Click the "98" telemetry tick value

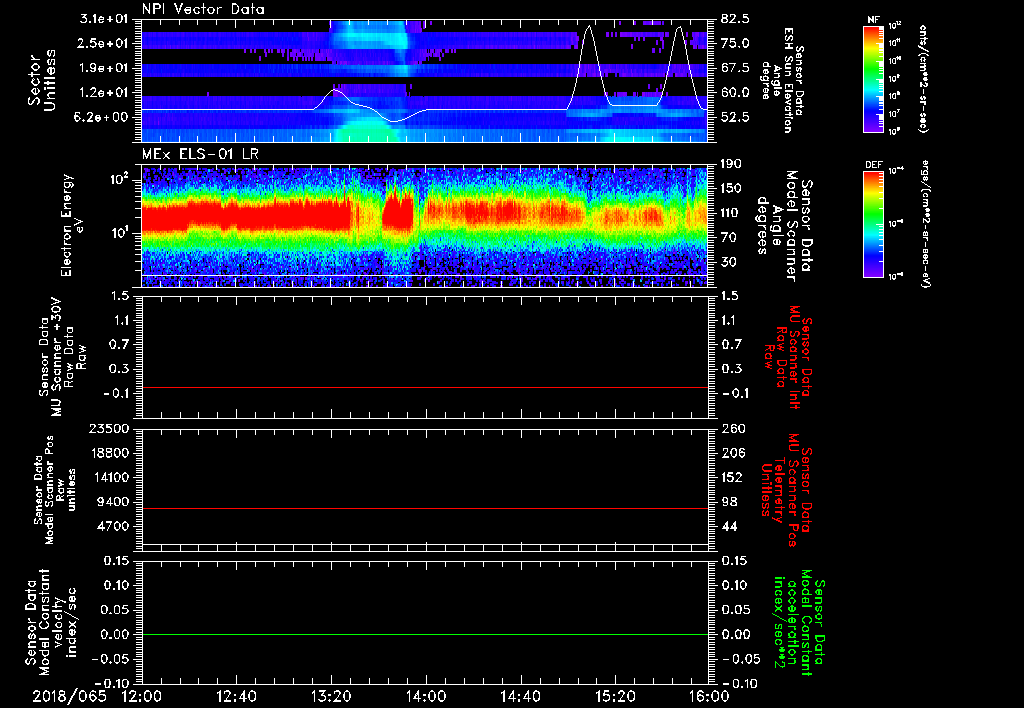pos(729,502)
